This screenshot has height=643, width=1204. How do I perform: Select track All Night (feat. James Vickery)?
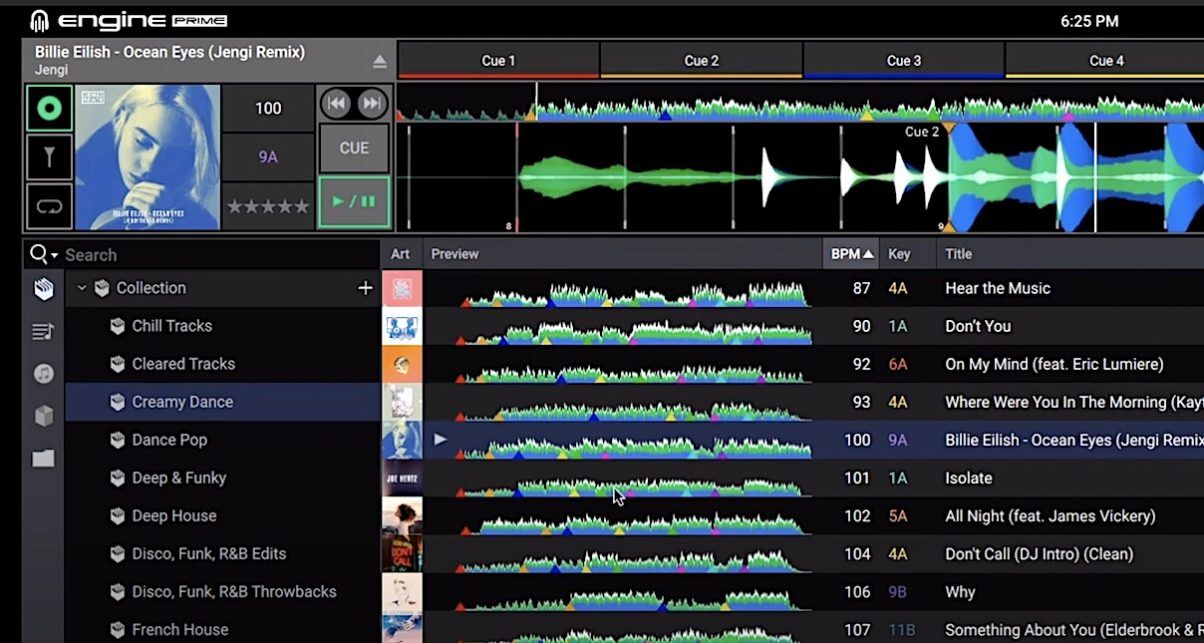click(1050, 516)
